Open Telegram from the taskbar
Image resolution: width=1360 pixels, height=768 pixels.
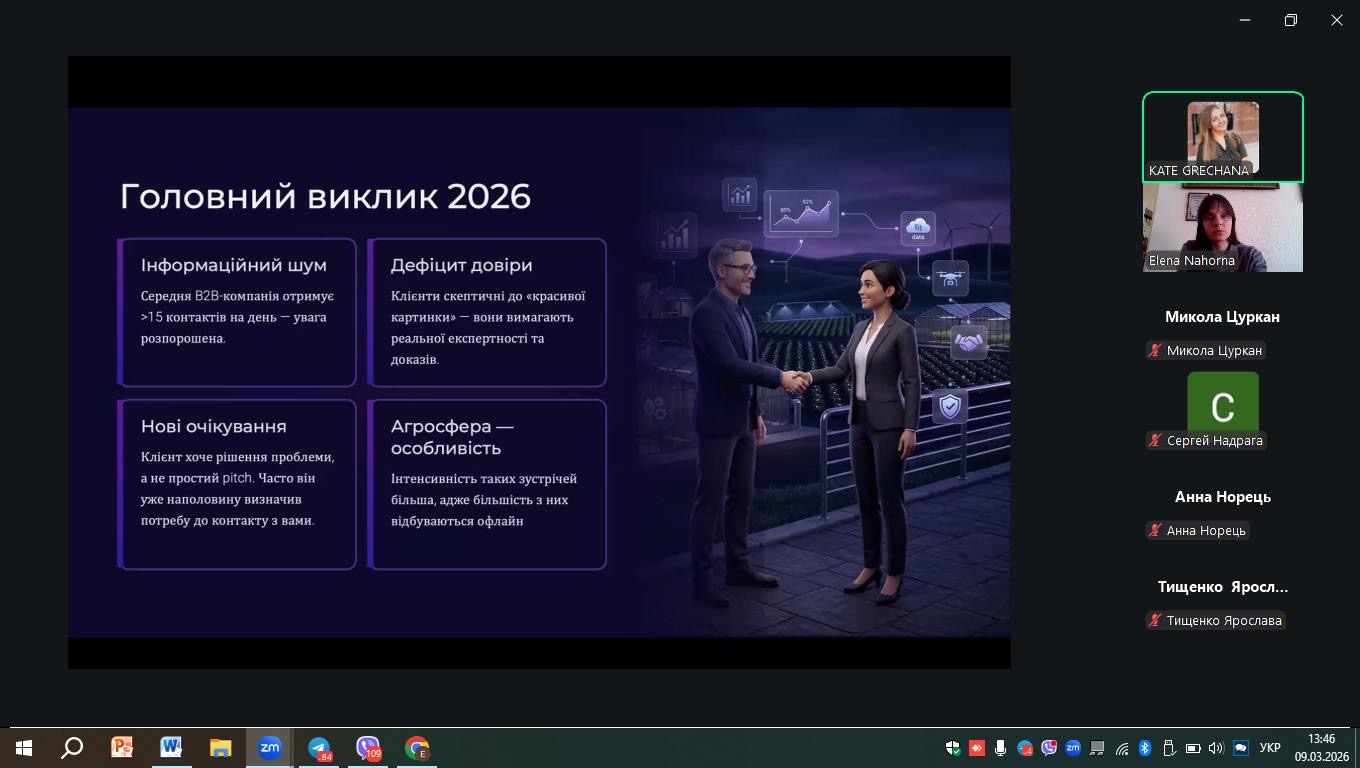(319, 748)
